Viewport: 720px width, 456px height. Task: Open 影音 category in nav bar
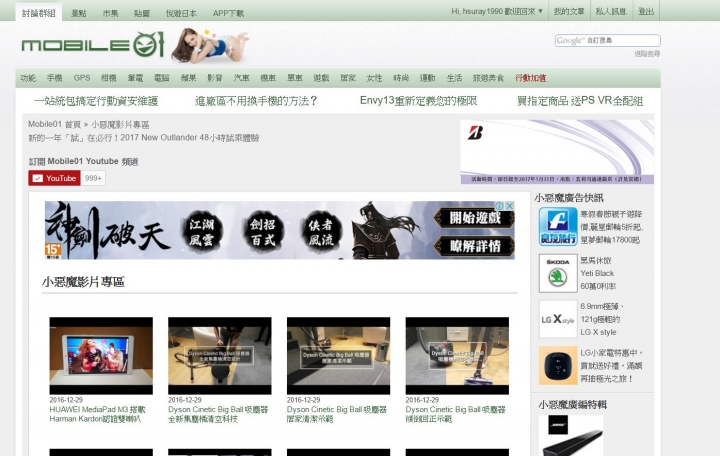point(214,78)
